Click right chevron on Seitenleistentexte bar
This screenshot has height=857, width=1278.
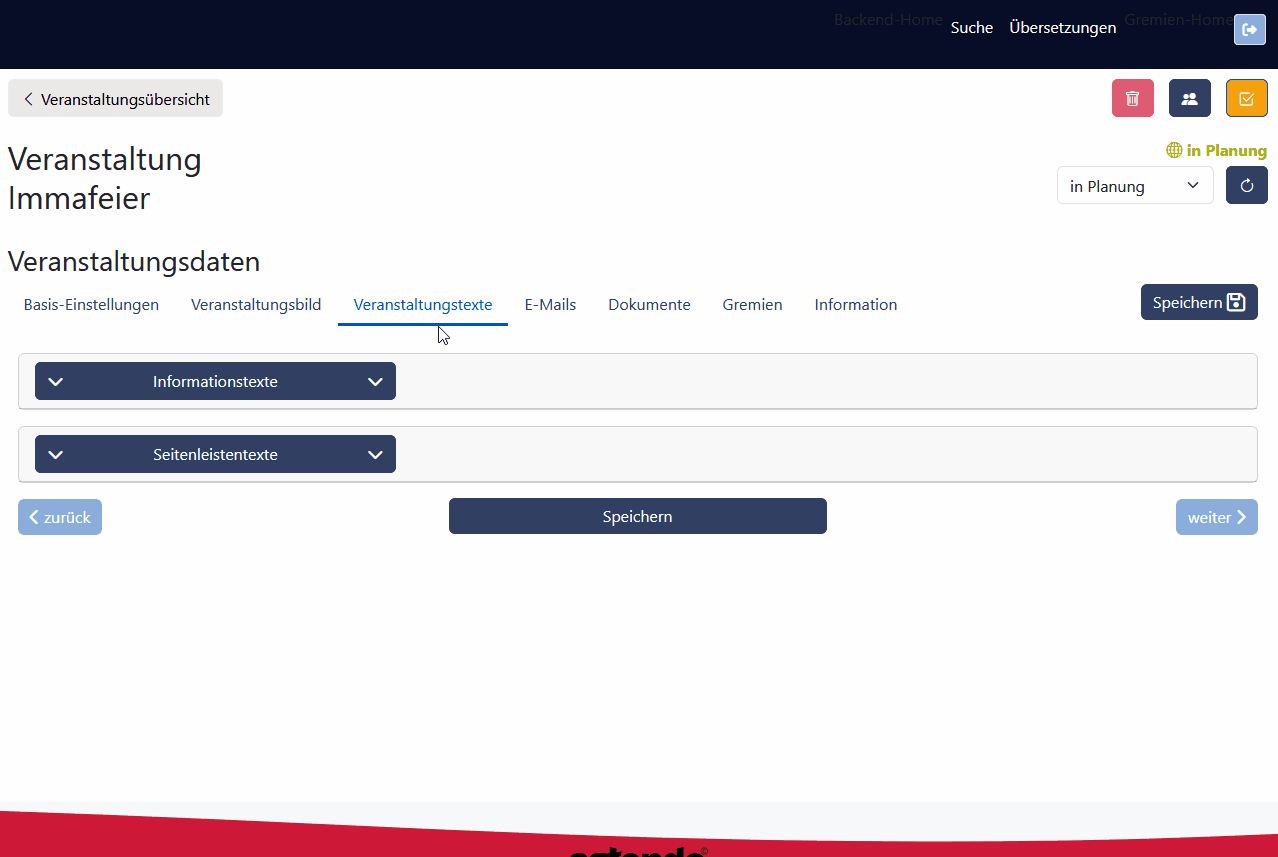pyautogui.click(x=375, y=454)
